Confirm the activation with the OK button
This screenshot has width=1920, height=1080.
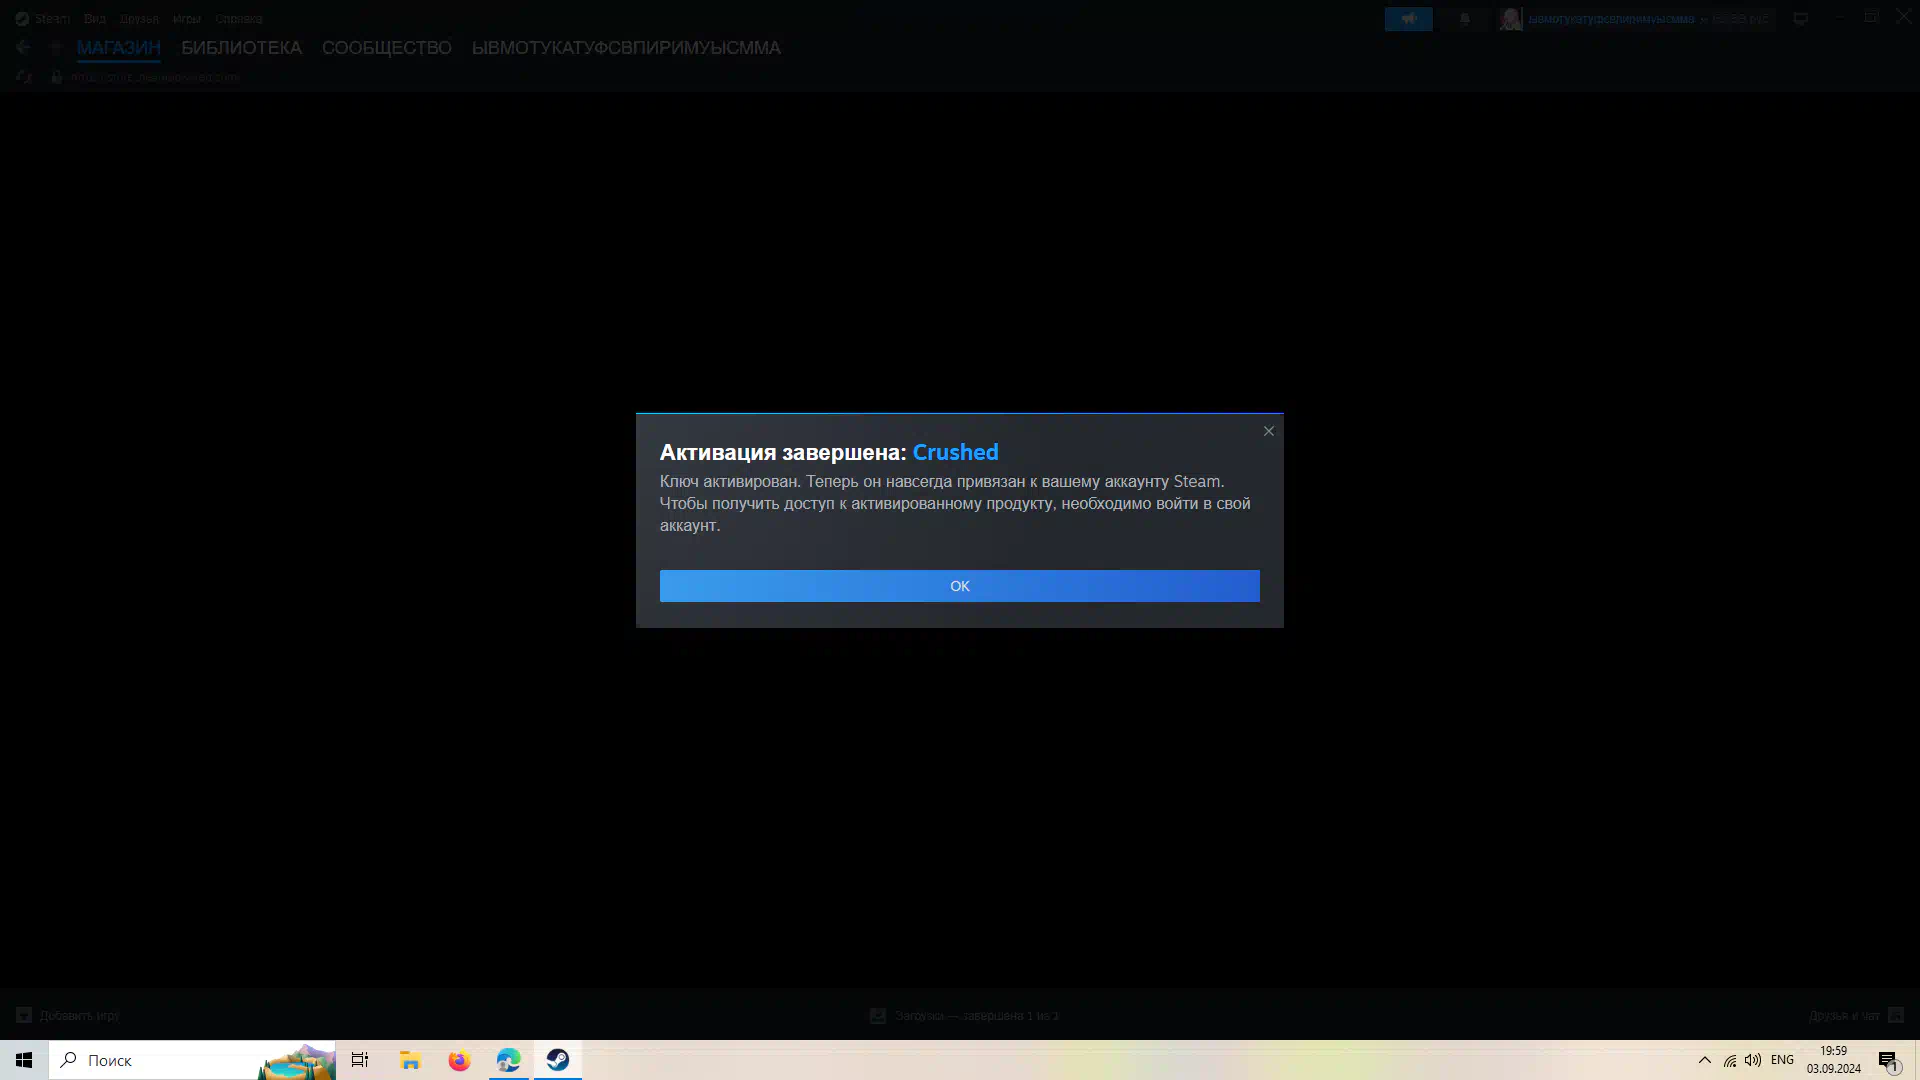pos(959,586)
